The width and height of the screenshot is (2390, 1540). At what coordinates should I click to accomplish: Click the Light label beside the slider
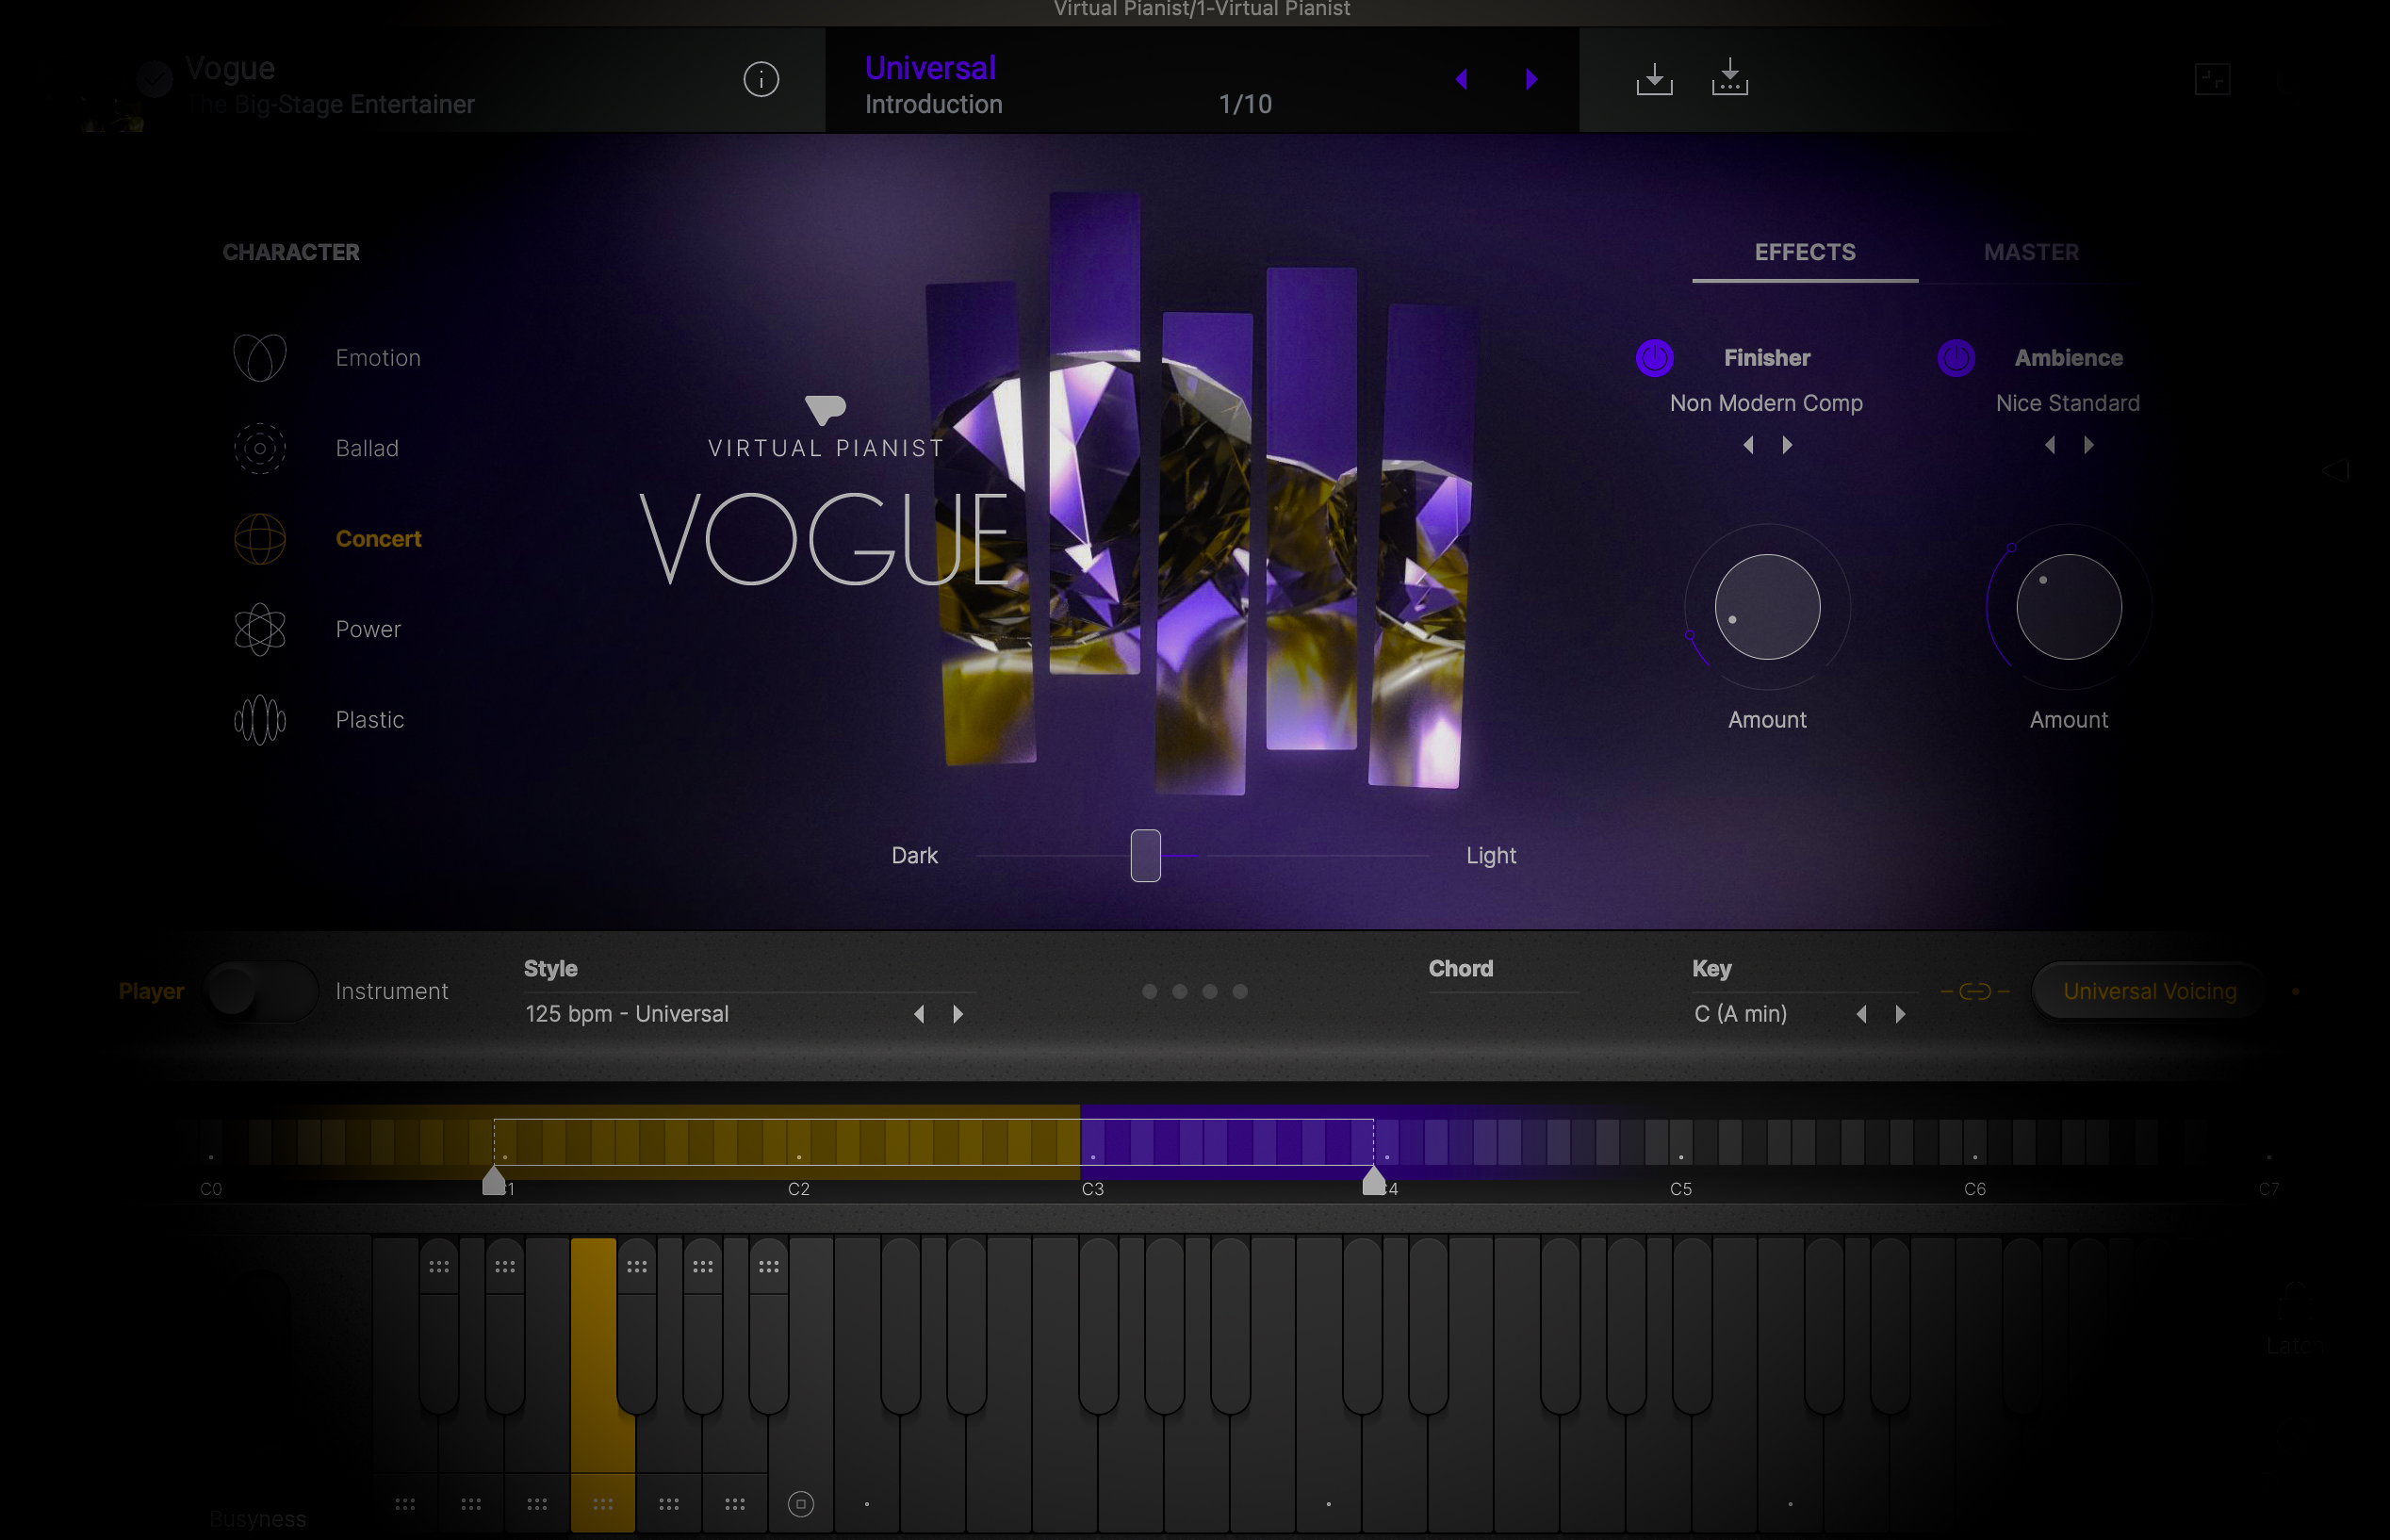1491,855
